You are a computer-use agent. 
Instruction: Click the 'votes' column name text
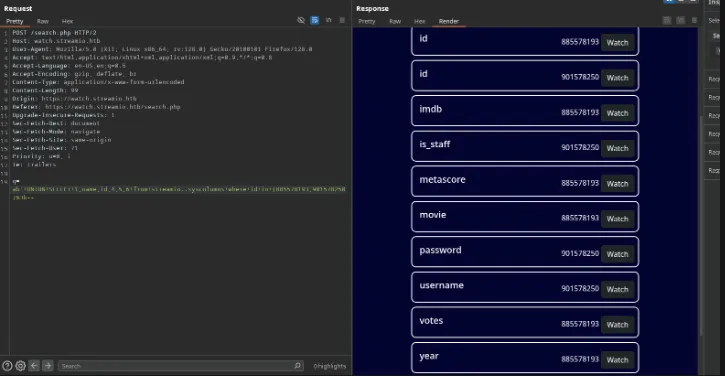(x=431, y=321)
